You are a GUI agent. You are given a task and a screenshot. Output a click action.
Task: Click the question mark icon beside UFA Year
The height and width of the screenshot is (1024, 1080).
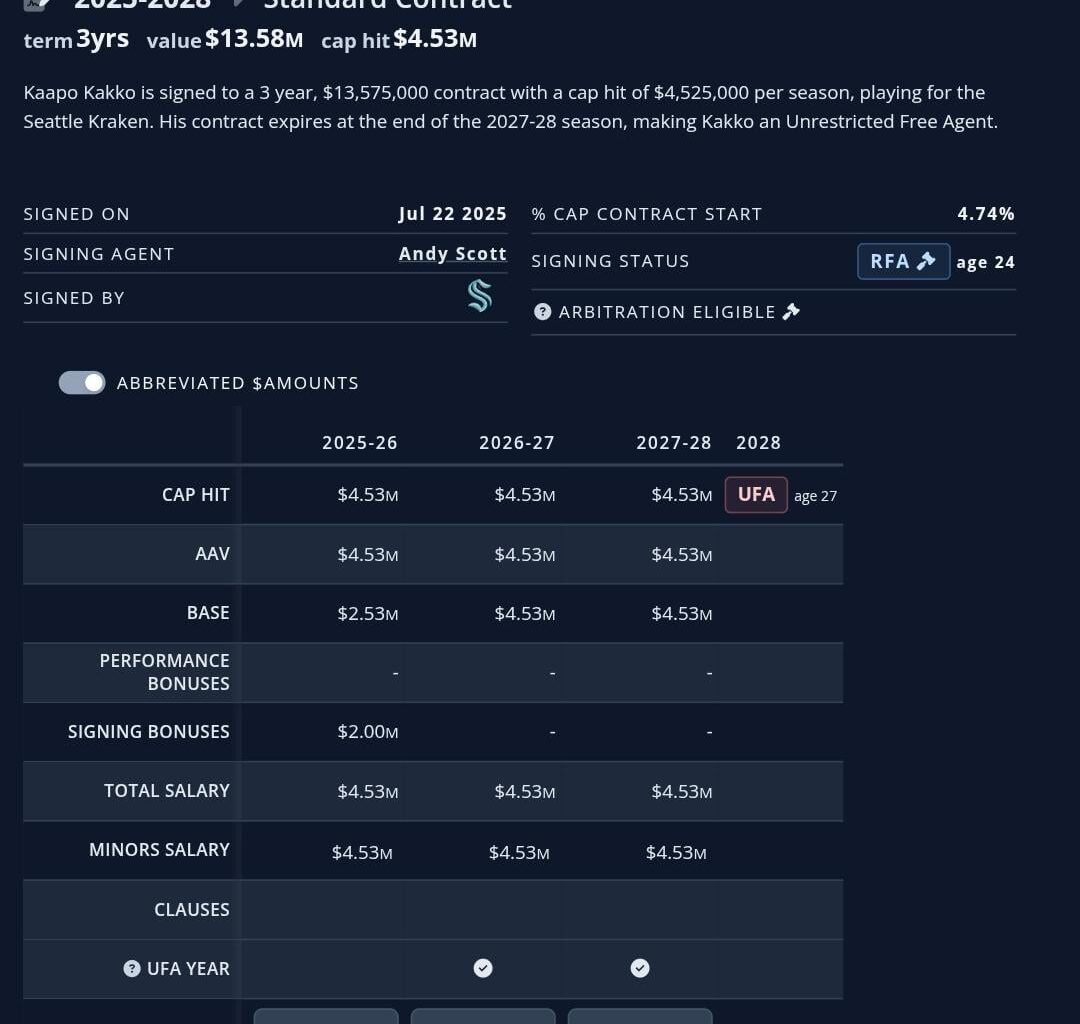[131, 968]
